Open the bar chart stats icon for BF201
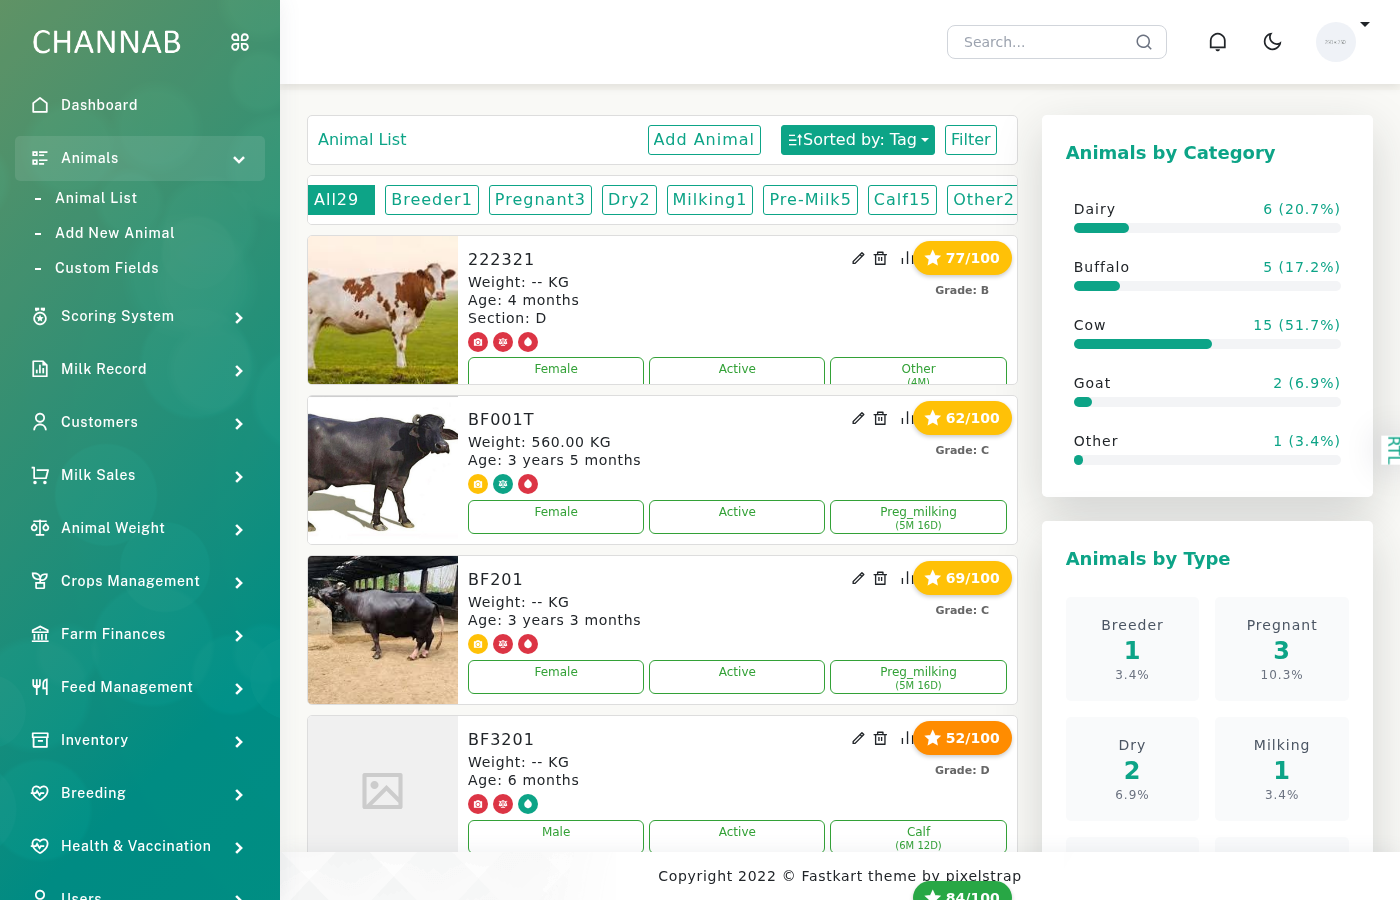This screenshot has height=900, width=1400. (905, 578)
